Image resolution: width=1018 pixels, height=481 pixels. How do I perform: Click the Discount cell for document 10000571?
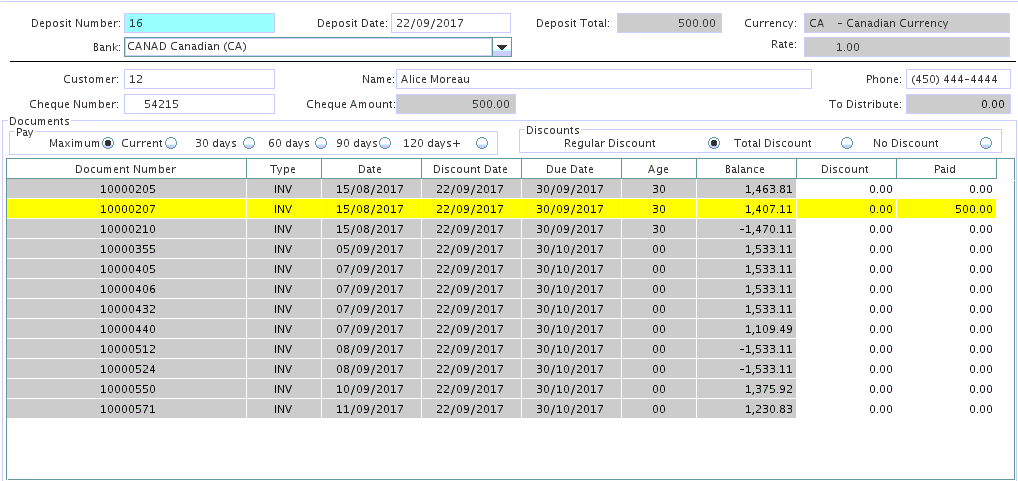846,409
